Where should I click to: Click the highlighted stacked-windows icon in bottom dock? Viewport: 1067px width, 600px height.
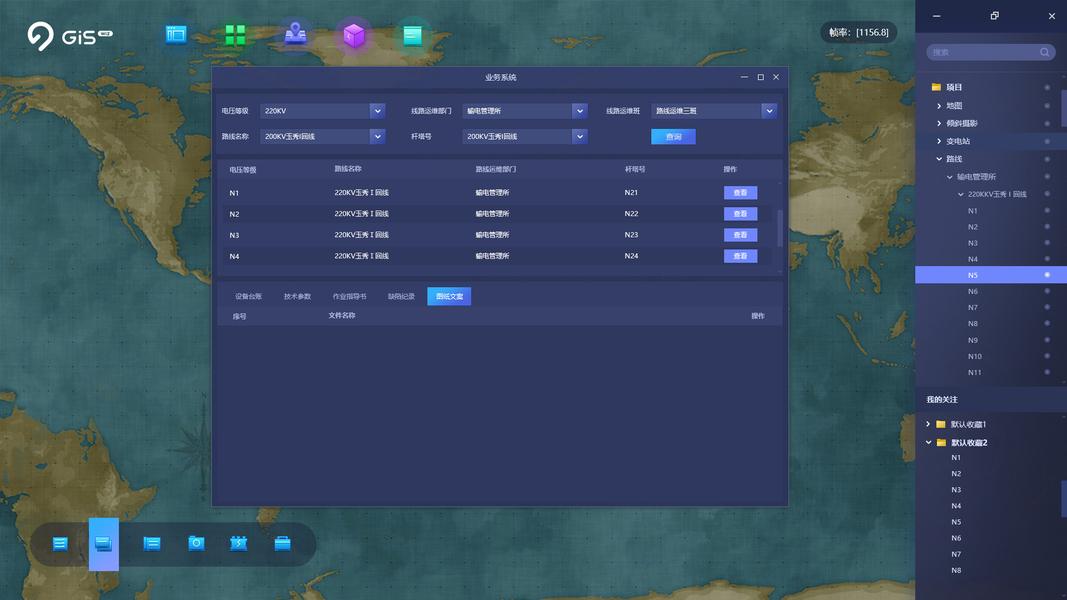(x=103, y=543)
